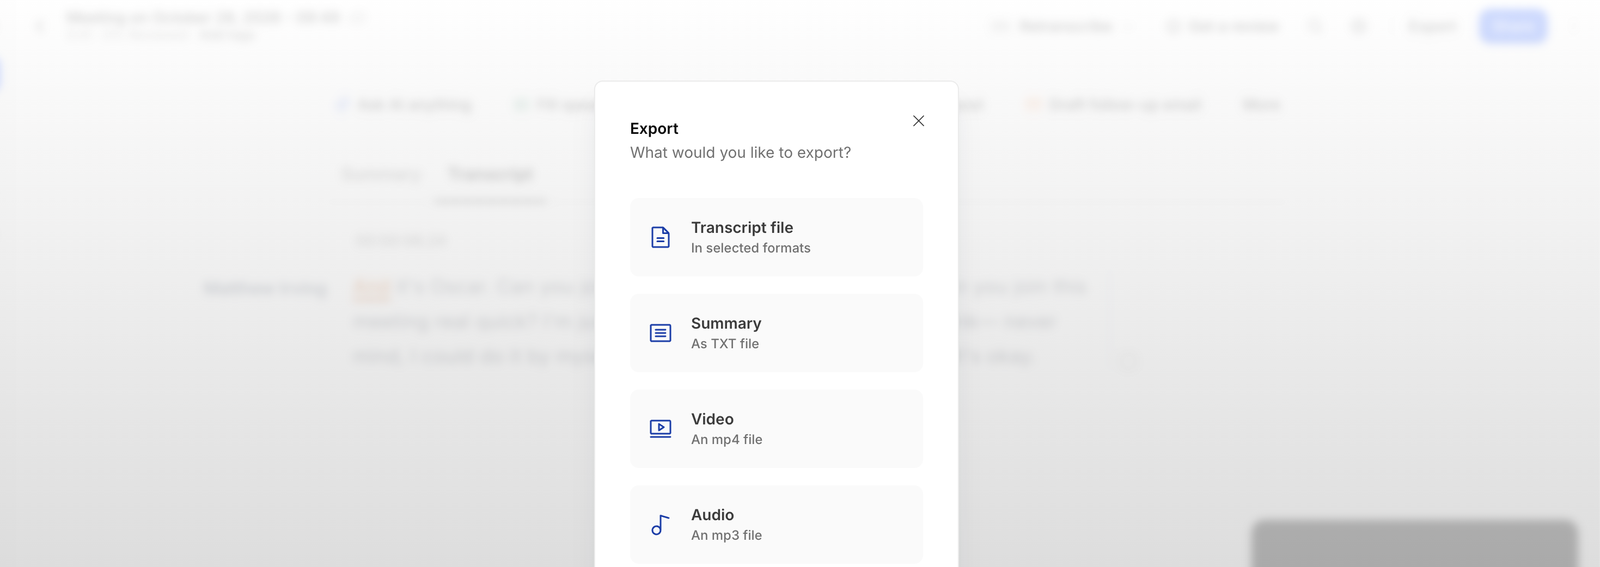Click the audio music note icon

tap(660, 525)
